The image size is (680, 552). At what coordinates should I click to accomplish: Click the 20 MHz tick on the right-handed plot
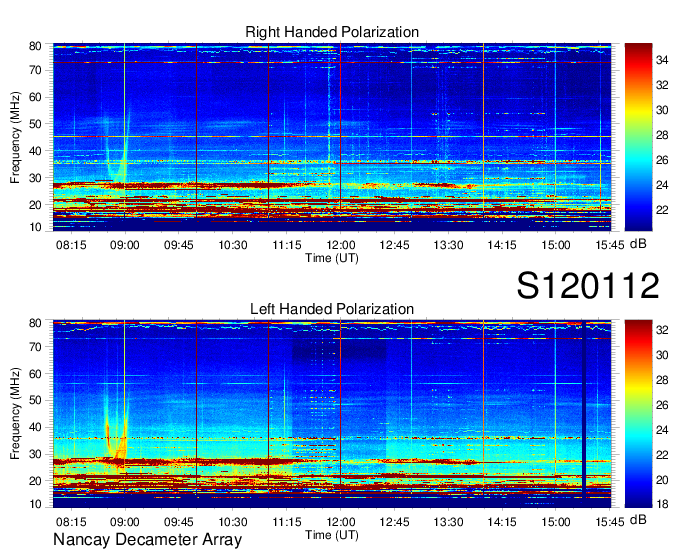tap(35, 205)
